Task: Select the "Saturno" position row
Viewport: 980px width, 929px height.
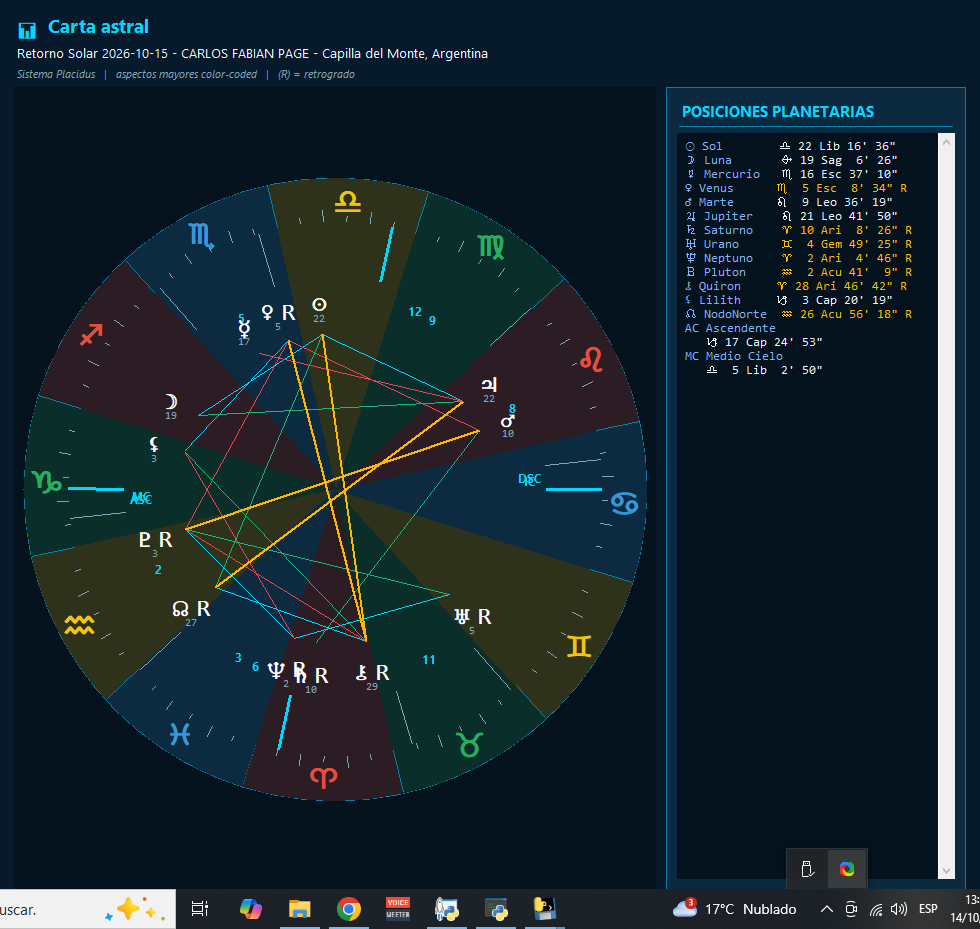Action: coord(798,230)
